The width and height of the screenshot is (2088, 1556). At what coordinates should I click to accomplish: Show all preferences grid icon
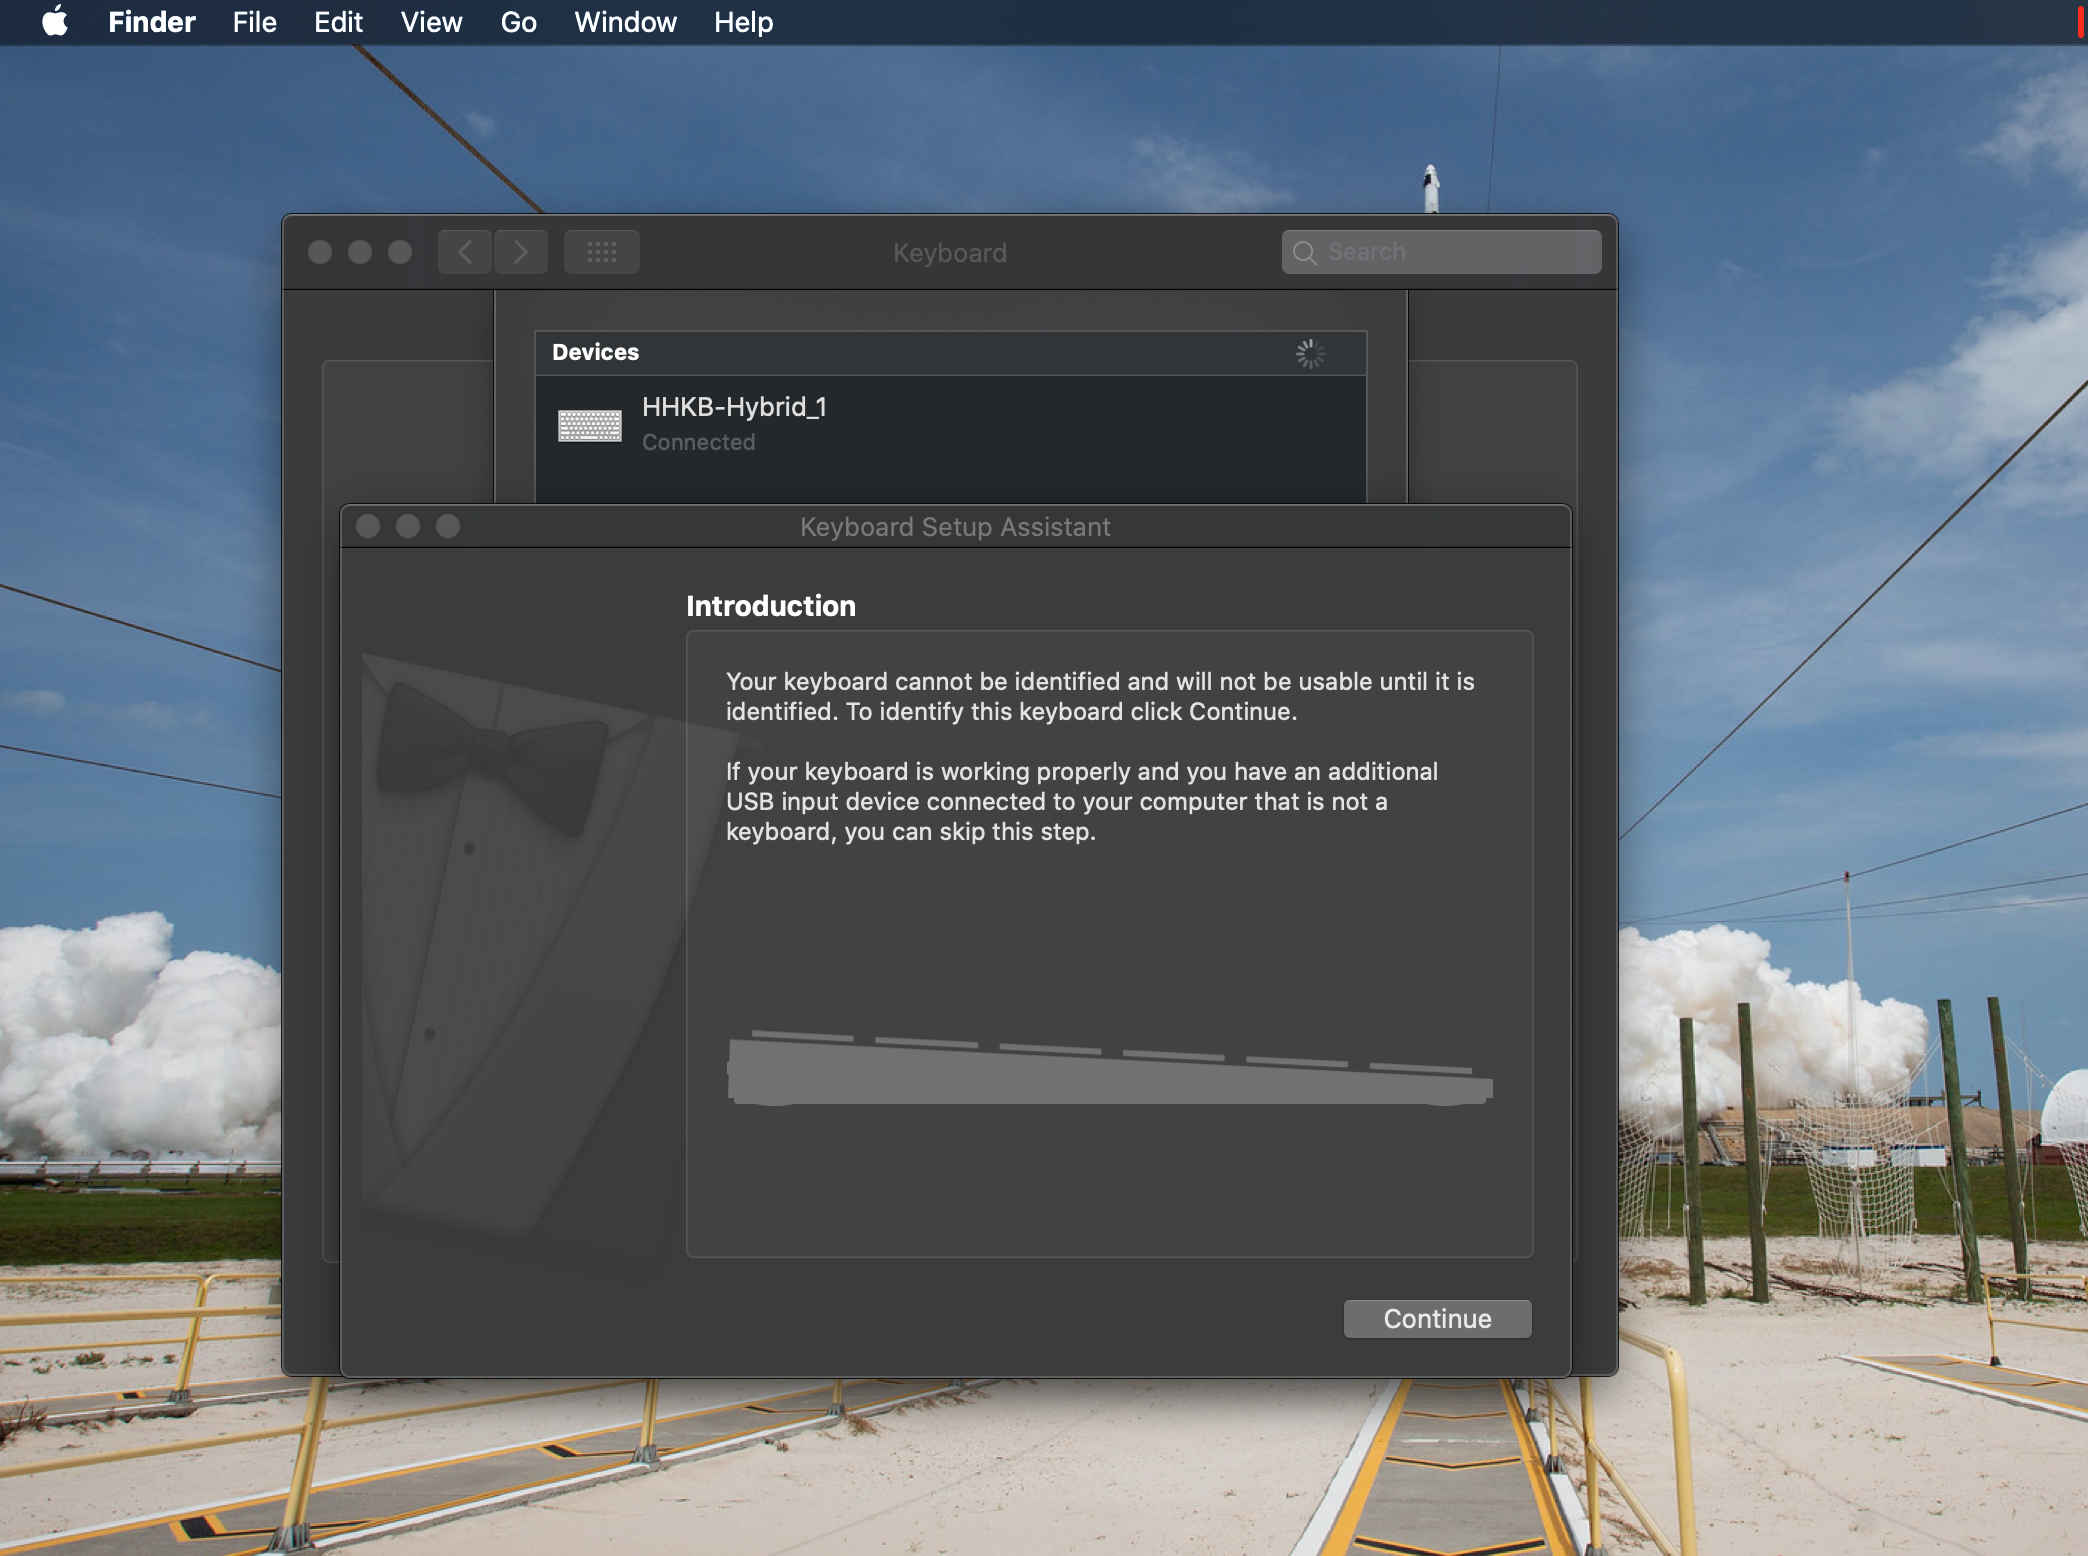coord(601,252)
